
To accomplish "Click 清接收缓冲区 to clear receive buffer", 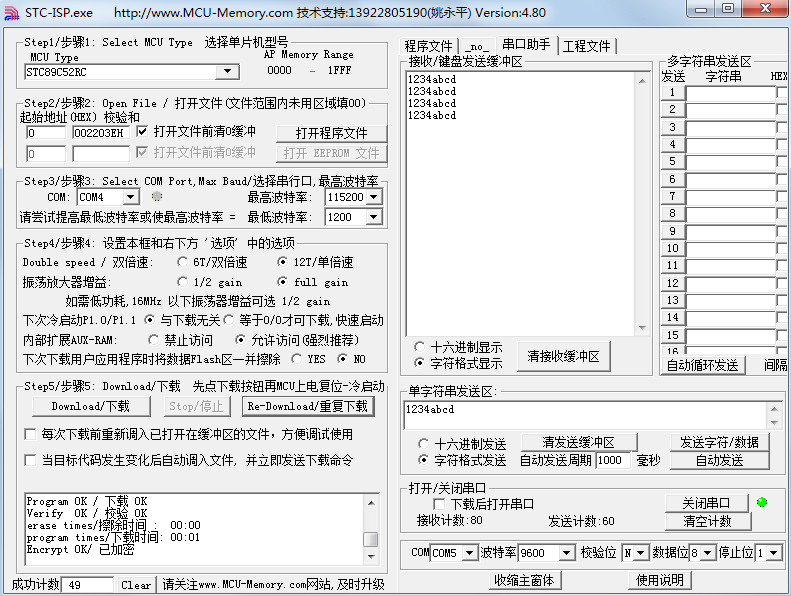I will 564,356.
